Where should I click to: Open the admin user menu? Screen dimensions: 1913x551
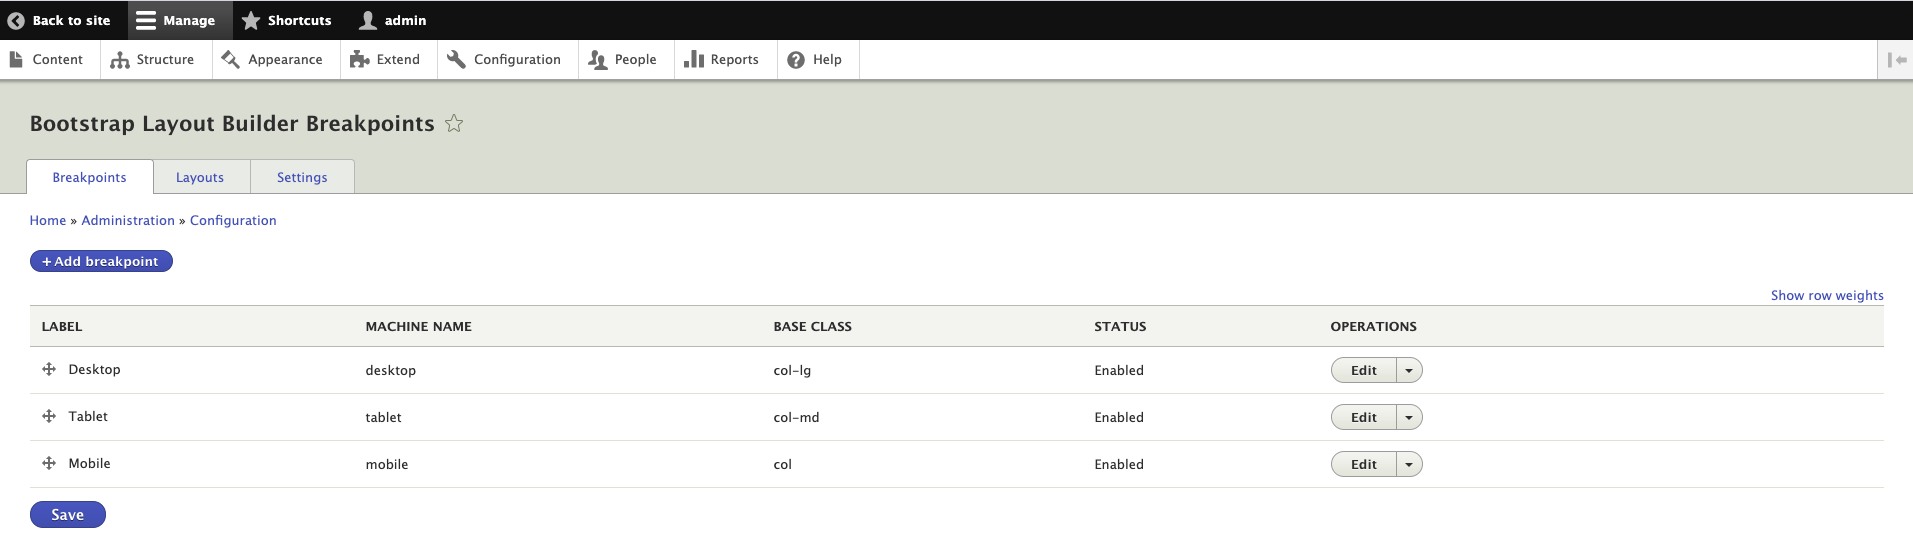tap(393, 20)
